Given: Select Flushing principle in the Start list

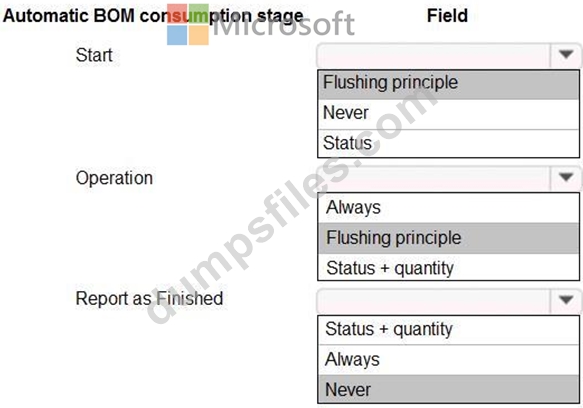Looking at the screenshot, I should coord(448,84).
